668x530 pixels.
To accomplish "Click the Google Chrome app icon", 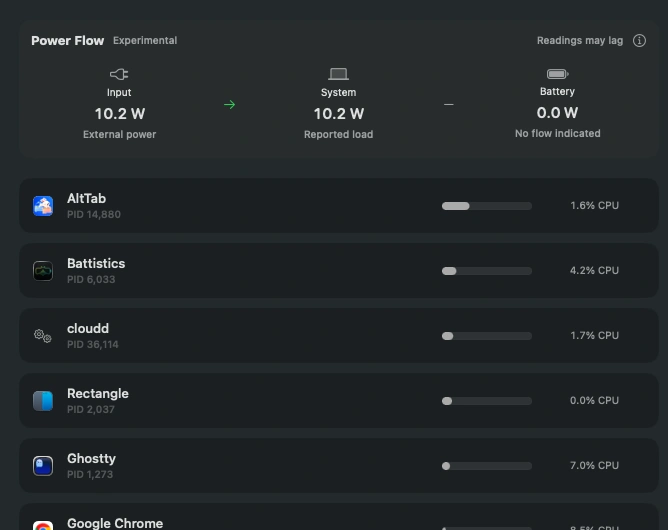I will coord(43,525).
